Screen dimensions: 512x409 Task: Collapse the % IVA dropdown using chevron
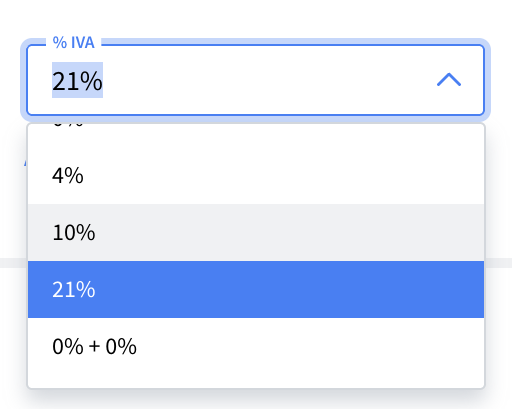coord(449,80)
